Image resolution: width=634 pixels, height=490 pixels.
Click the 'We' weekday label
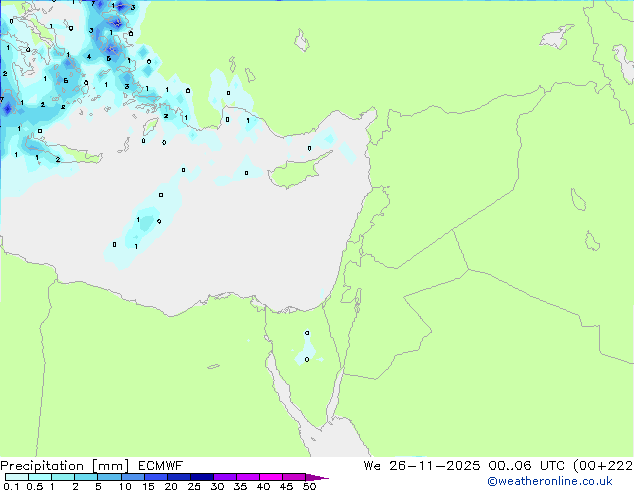[x=372, y=466]
